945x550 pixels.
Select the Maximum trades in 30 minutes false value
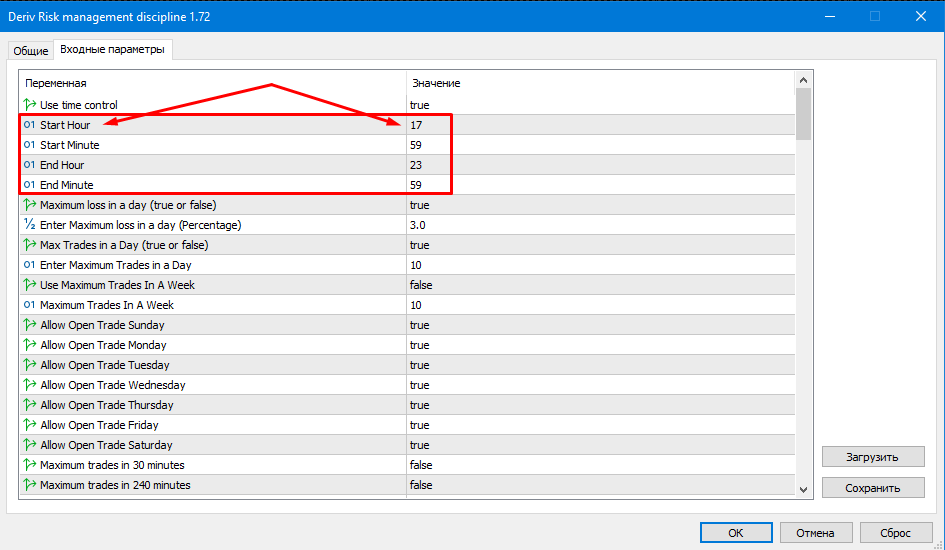tap(421, 464)
